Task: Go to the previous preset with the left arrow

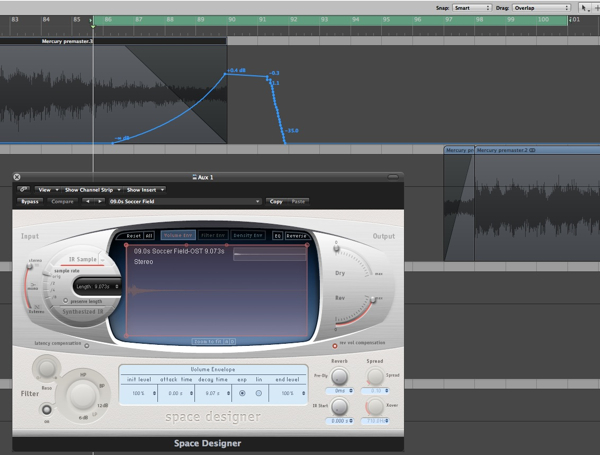Action: (x=88, y=201)
